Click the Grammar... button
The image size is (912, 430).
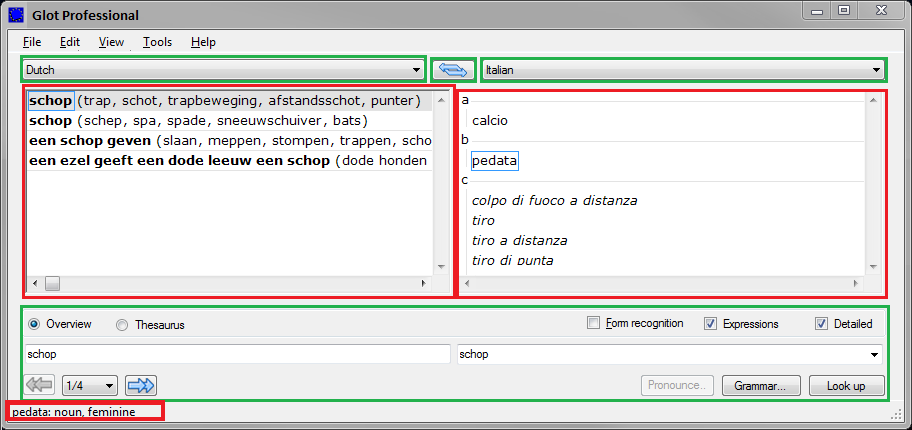760,385
